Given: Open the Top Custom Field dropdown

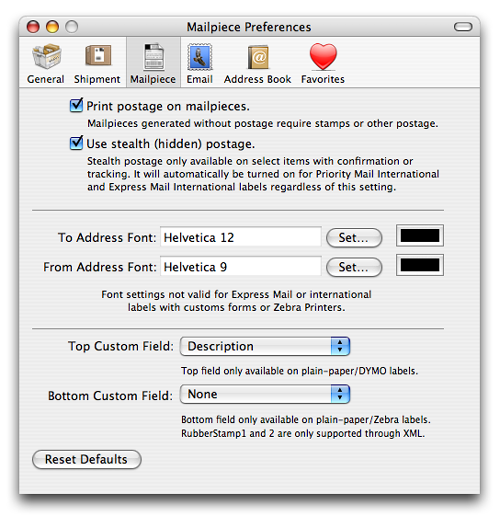Looking at the screenshot, I should point(265,346).
